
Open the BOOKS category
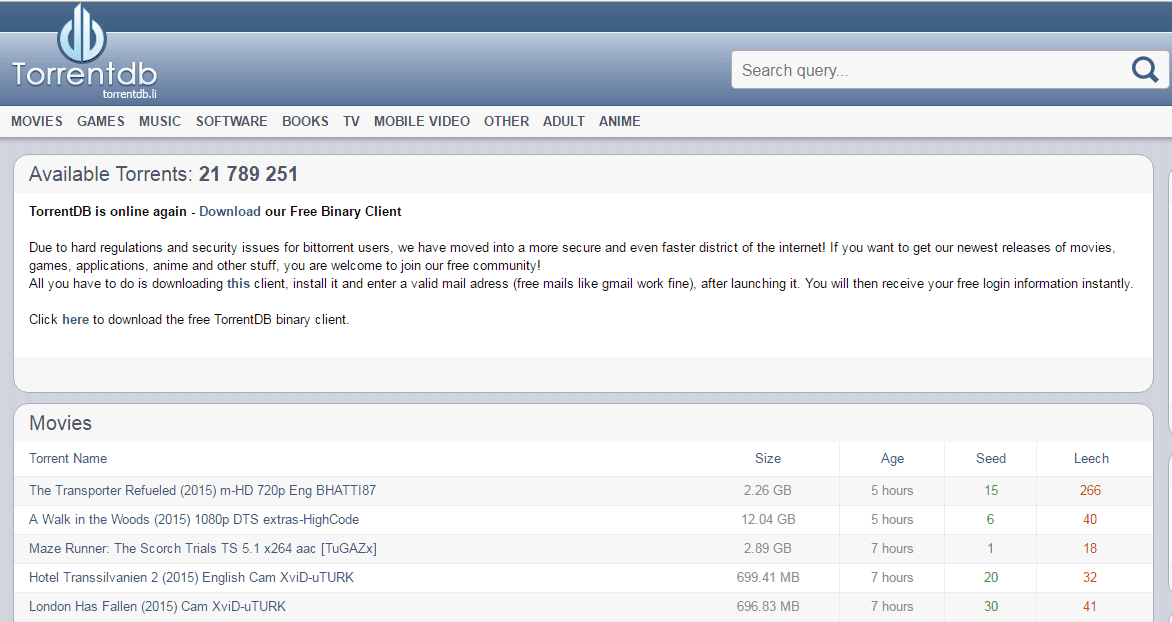coord(305,121)
